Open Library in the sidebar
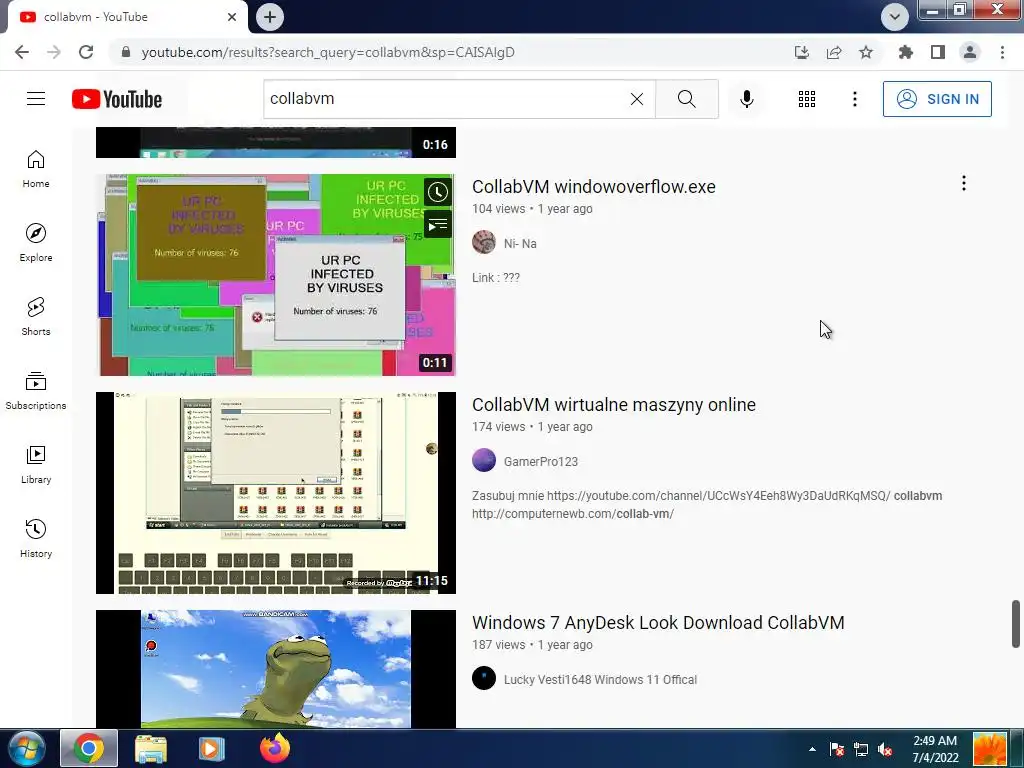 tap(36, 464)
